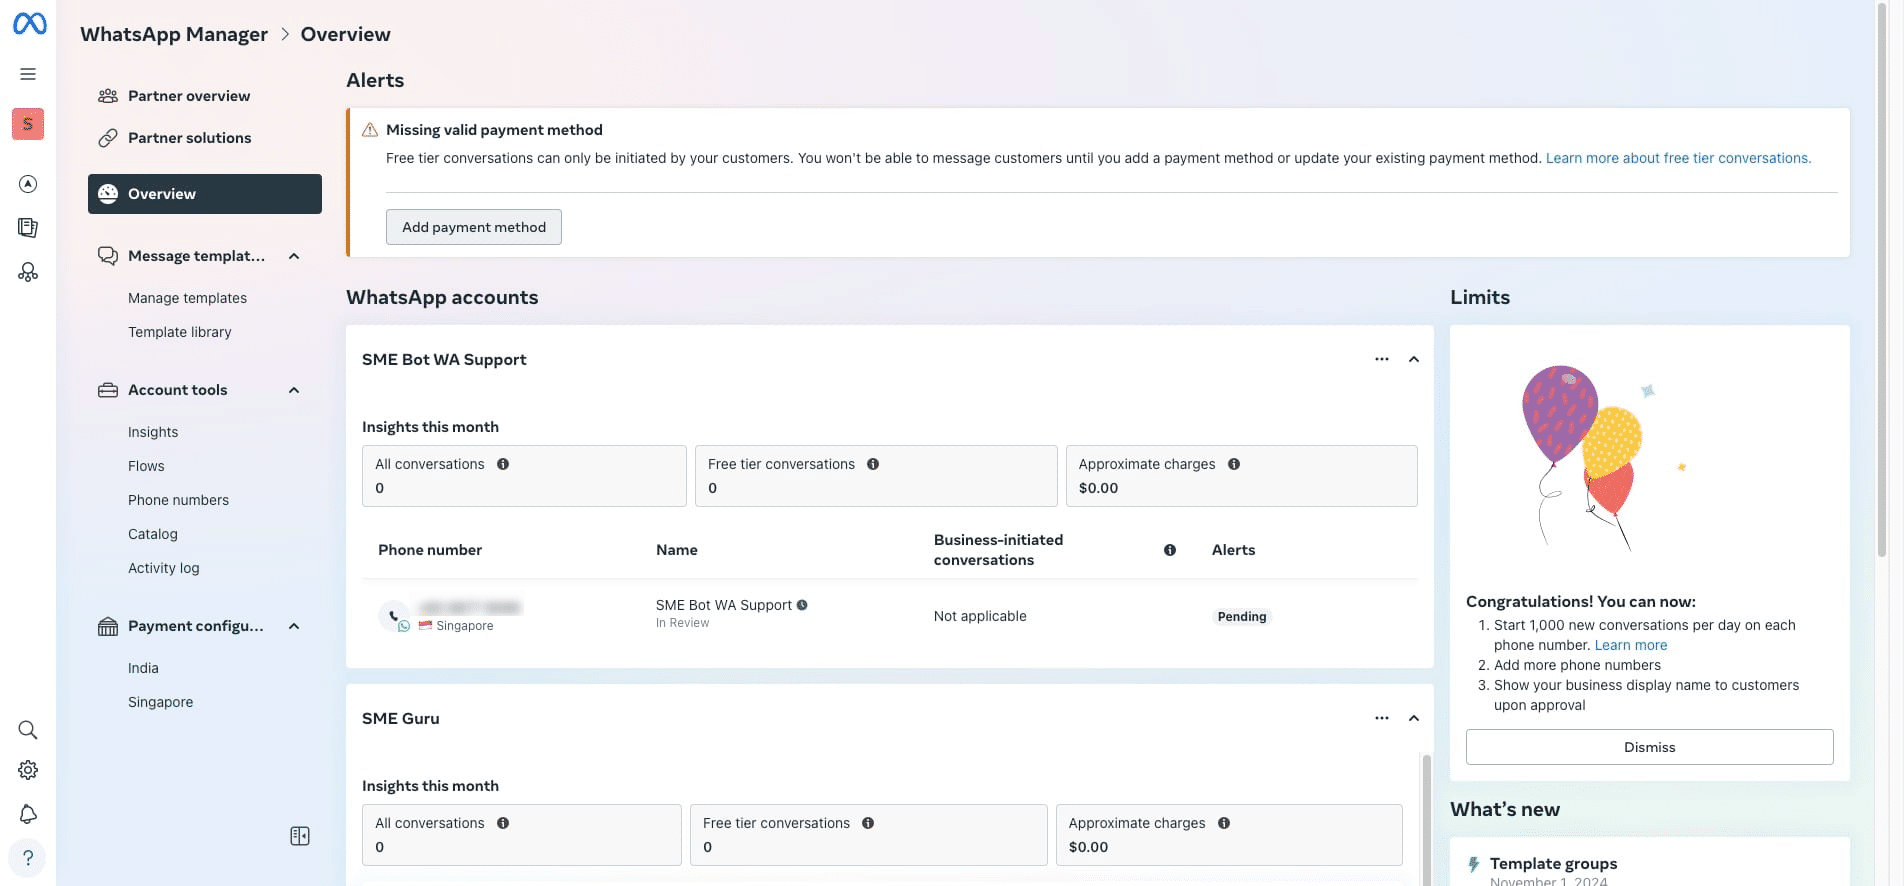Click Template groups heading under What's new

pos(1553,864)
